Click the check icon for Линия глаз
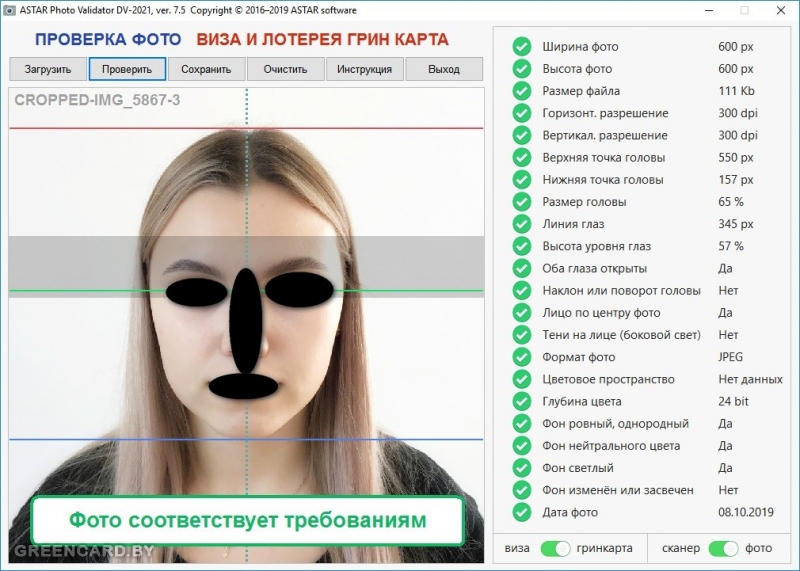This screenshot has height=571, width=800. (521, 224)
